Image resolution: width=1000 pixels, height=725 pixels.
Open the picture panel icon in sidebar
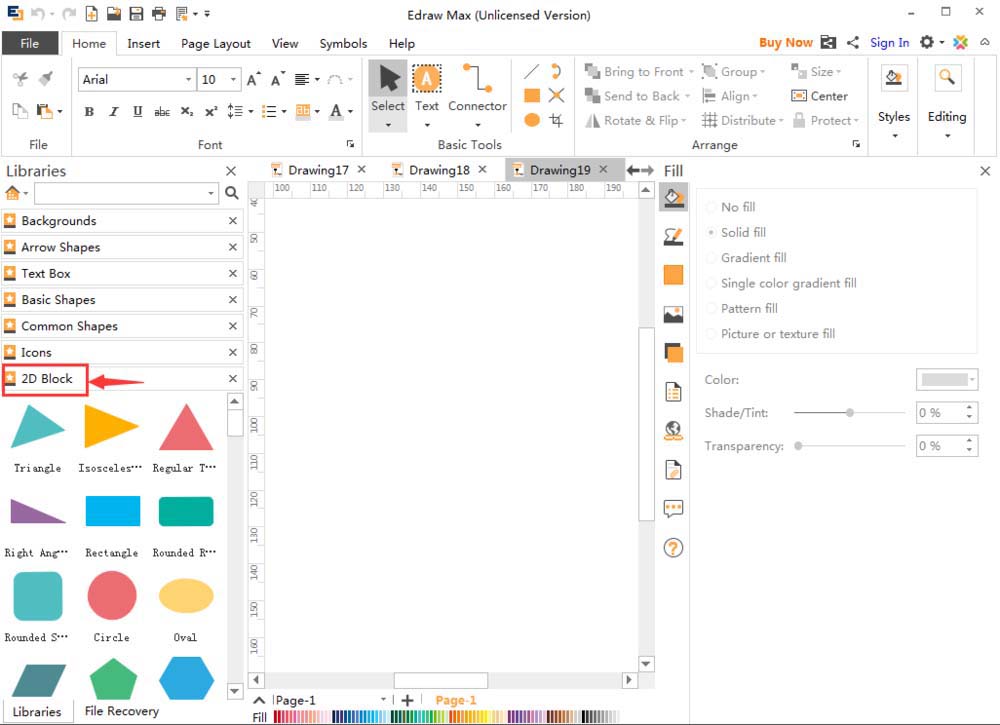[673, 314]
